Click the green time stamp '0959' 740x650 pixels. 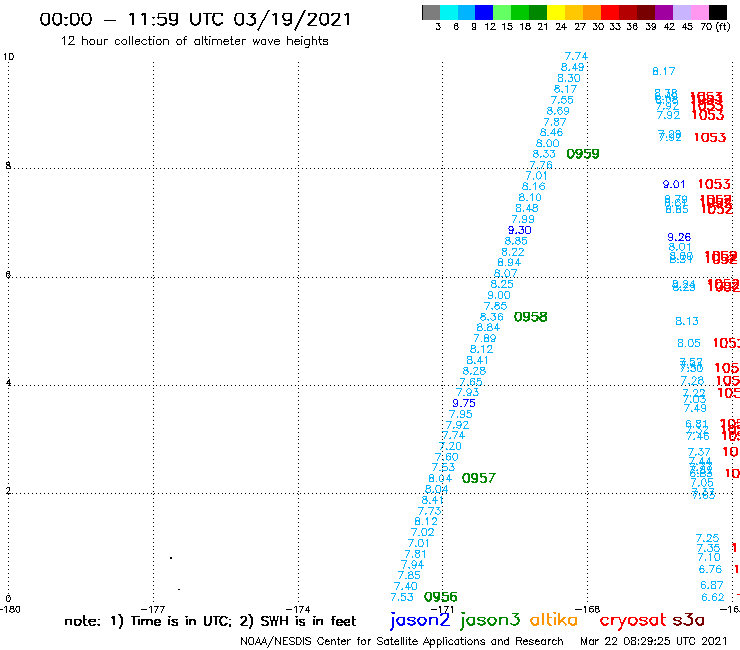pos(583,154)
